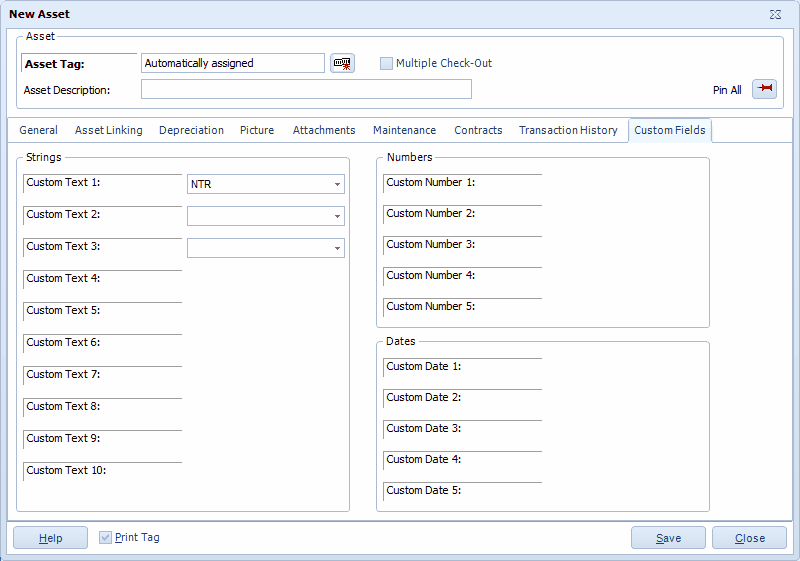The width and height of the screenshot is (800, 561).
Task: Open the Contracts tab
Action: [x=478, y=130]
